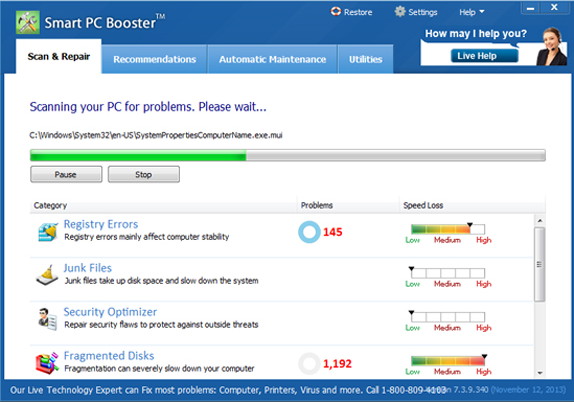Viewport: 574px width, 402px height.
Task: Click the Smart PC Booster logo icon
Action: pos(28,23)
